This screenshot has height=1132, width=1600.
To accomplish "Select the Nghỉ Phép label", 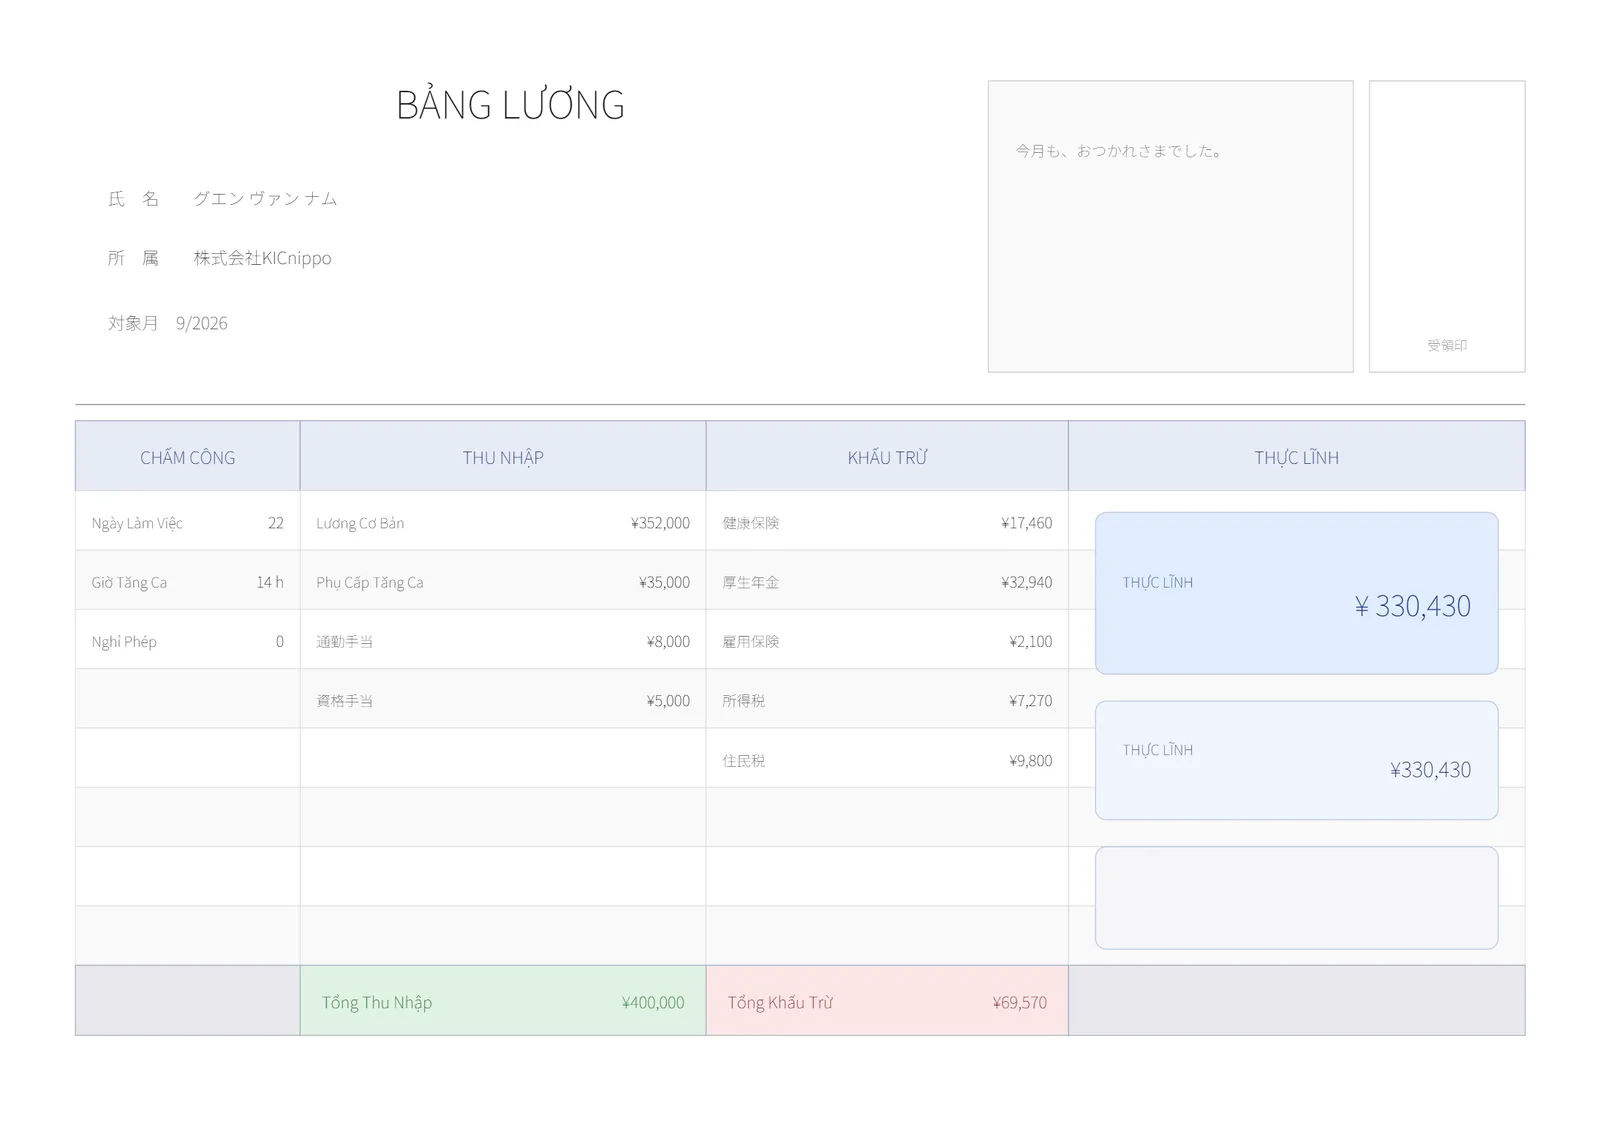I will [x=124, y=642].
